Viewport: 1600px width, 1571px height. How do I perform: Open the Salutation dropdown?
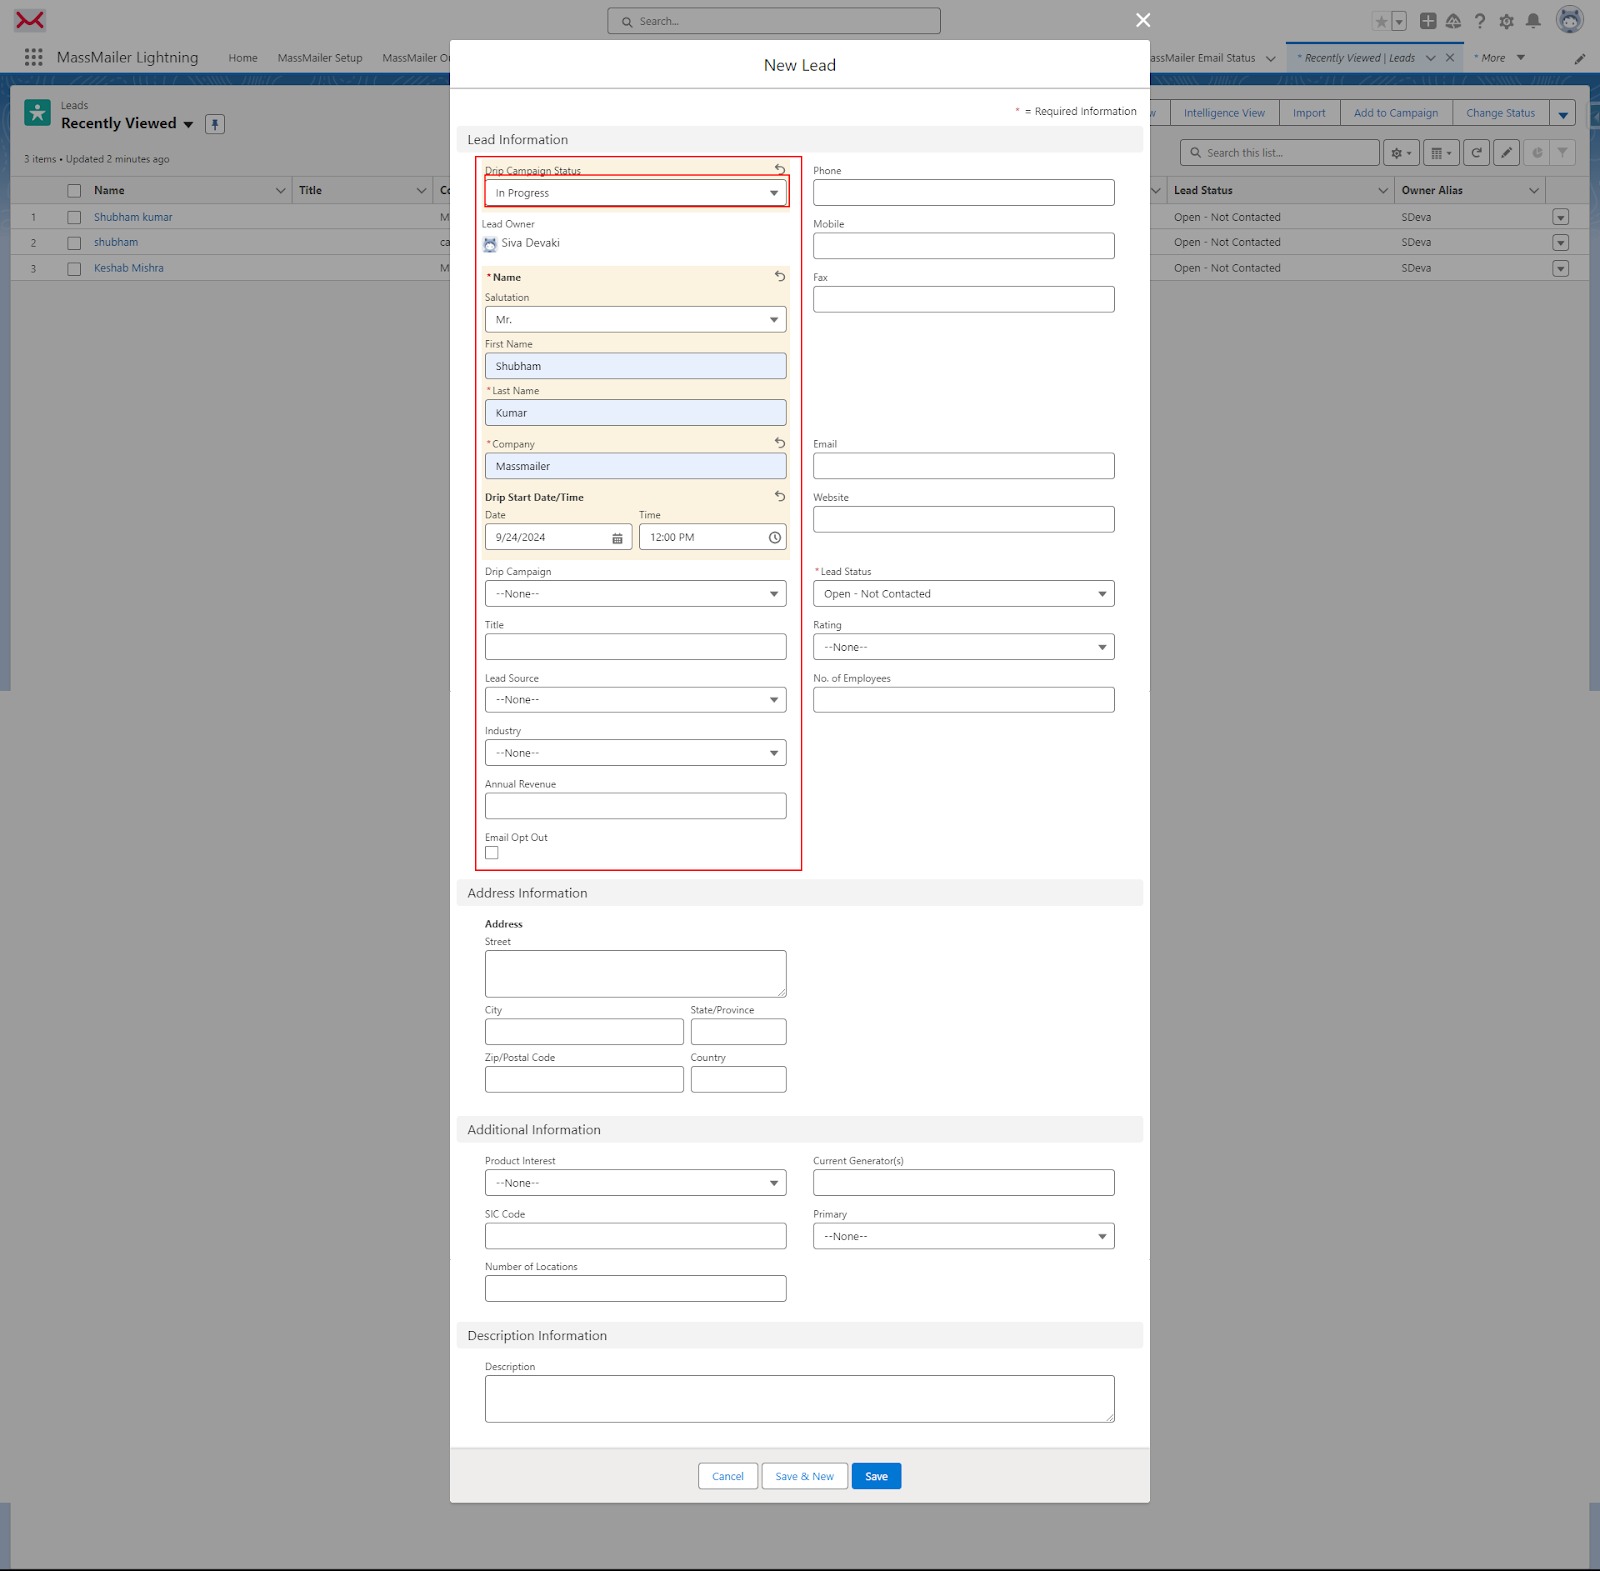tap(636, 320)
